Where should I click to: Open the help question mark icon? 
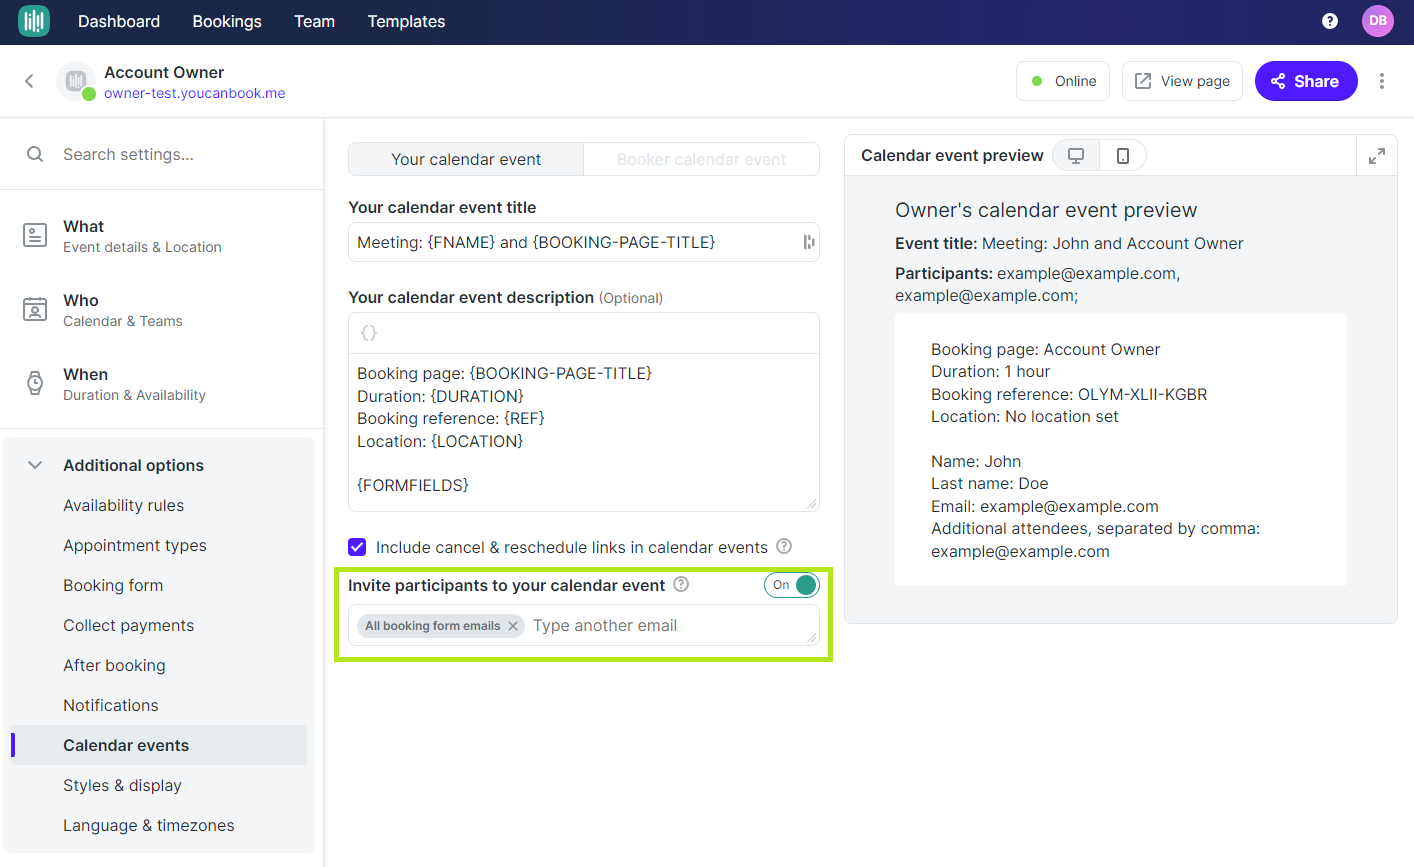[1330, 21]
